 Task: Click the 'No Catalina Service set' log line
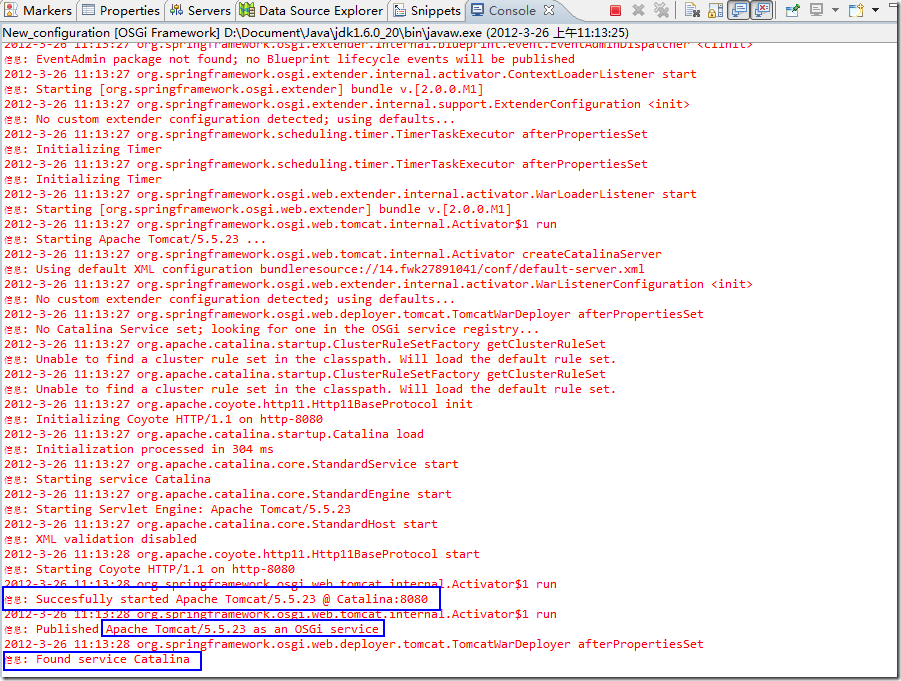click(272, 329)
